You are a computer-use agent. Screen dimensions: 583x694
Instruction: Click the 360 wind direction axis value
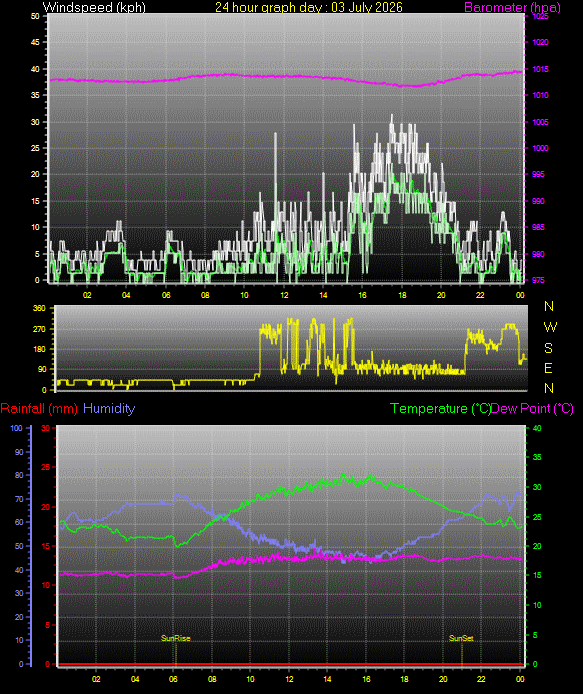point(39,308)
